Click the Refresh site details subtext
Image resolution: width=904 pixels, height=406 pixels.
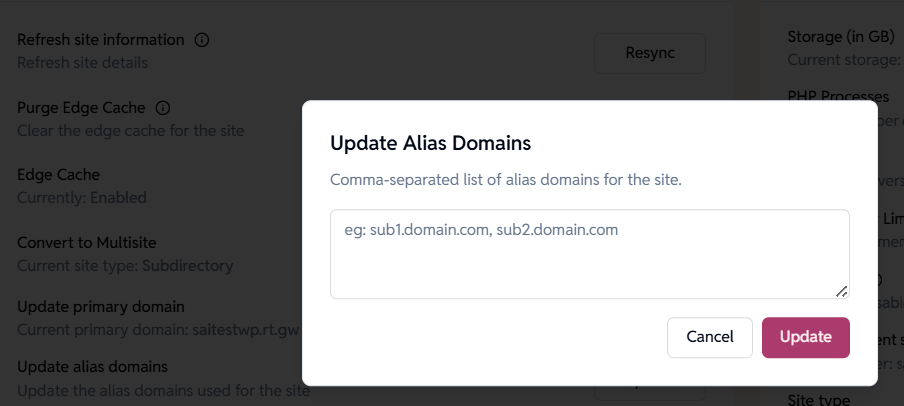[x=83, y=62]
